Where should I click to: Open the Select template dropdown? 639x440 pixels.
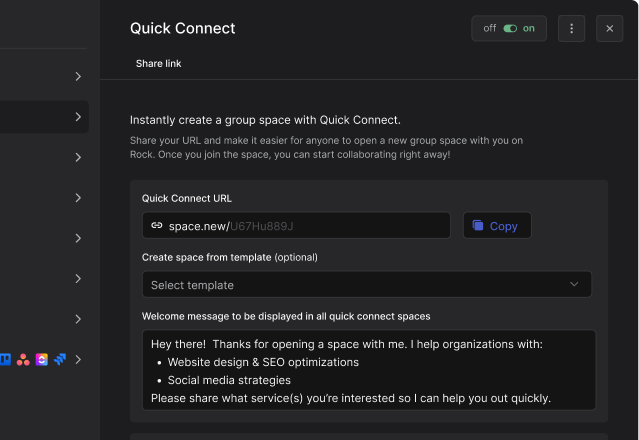click(x=367, y=284)
